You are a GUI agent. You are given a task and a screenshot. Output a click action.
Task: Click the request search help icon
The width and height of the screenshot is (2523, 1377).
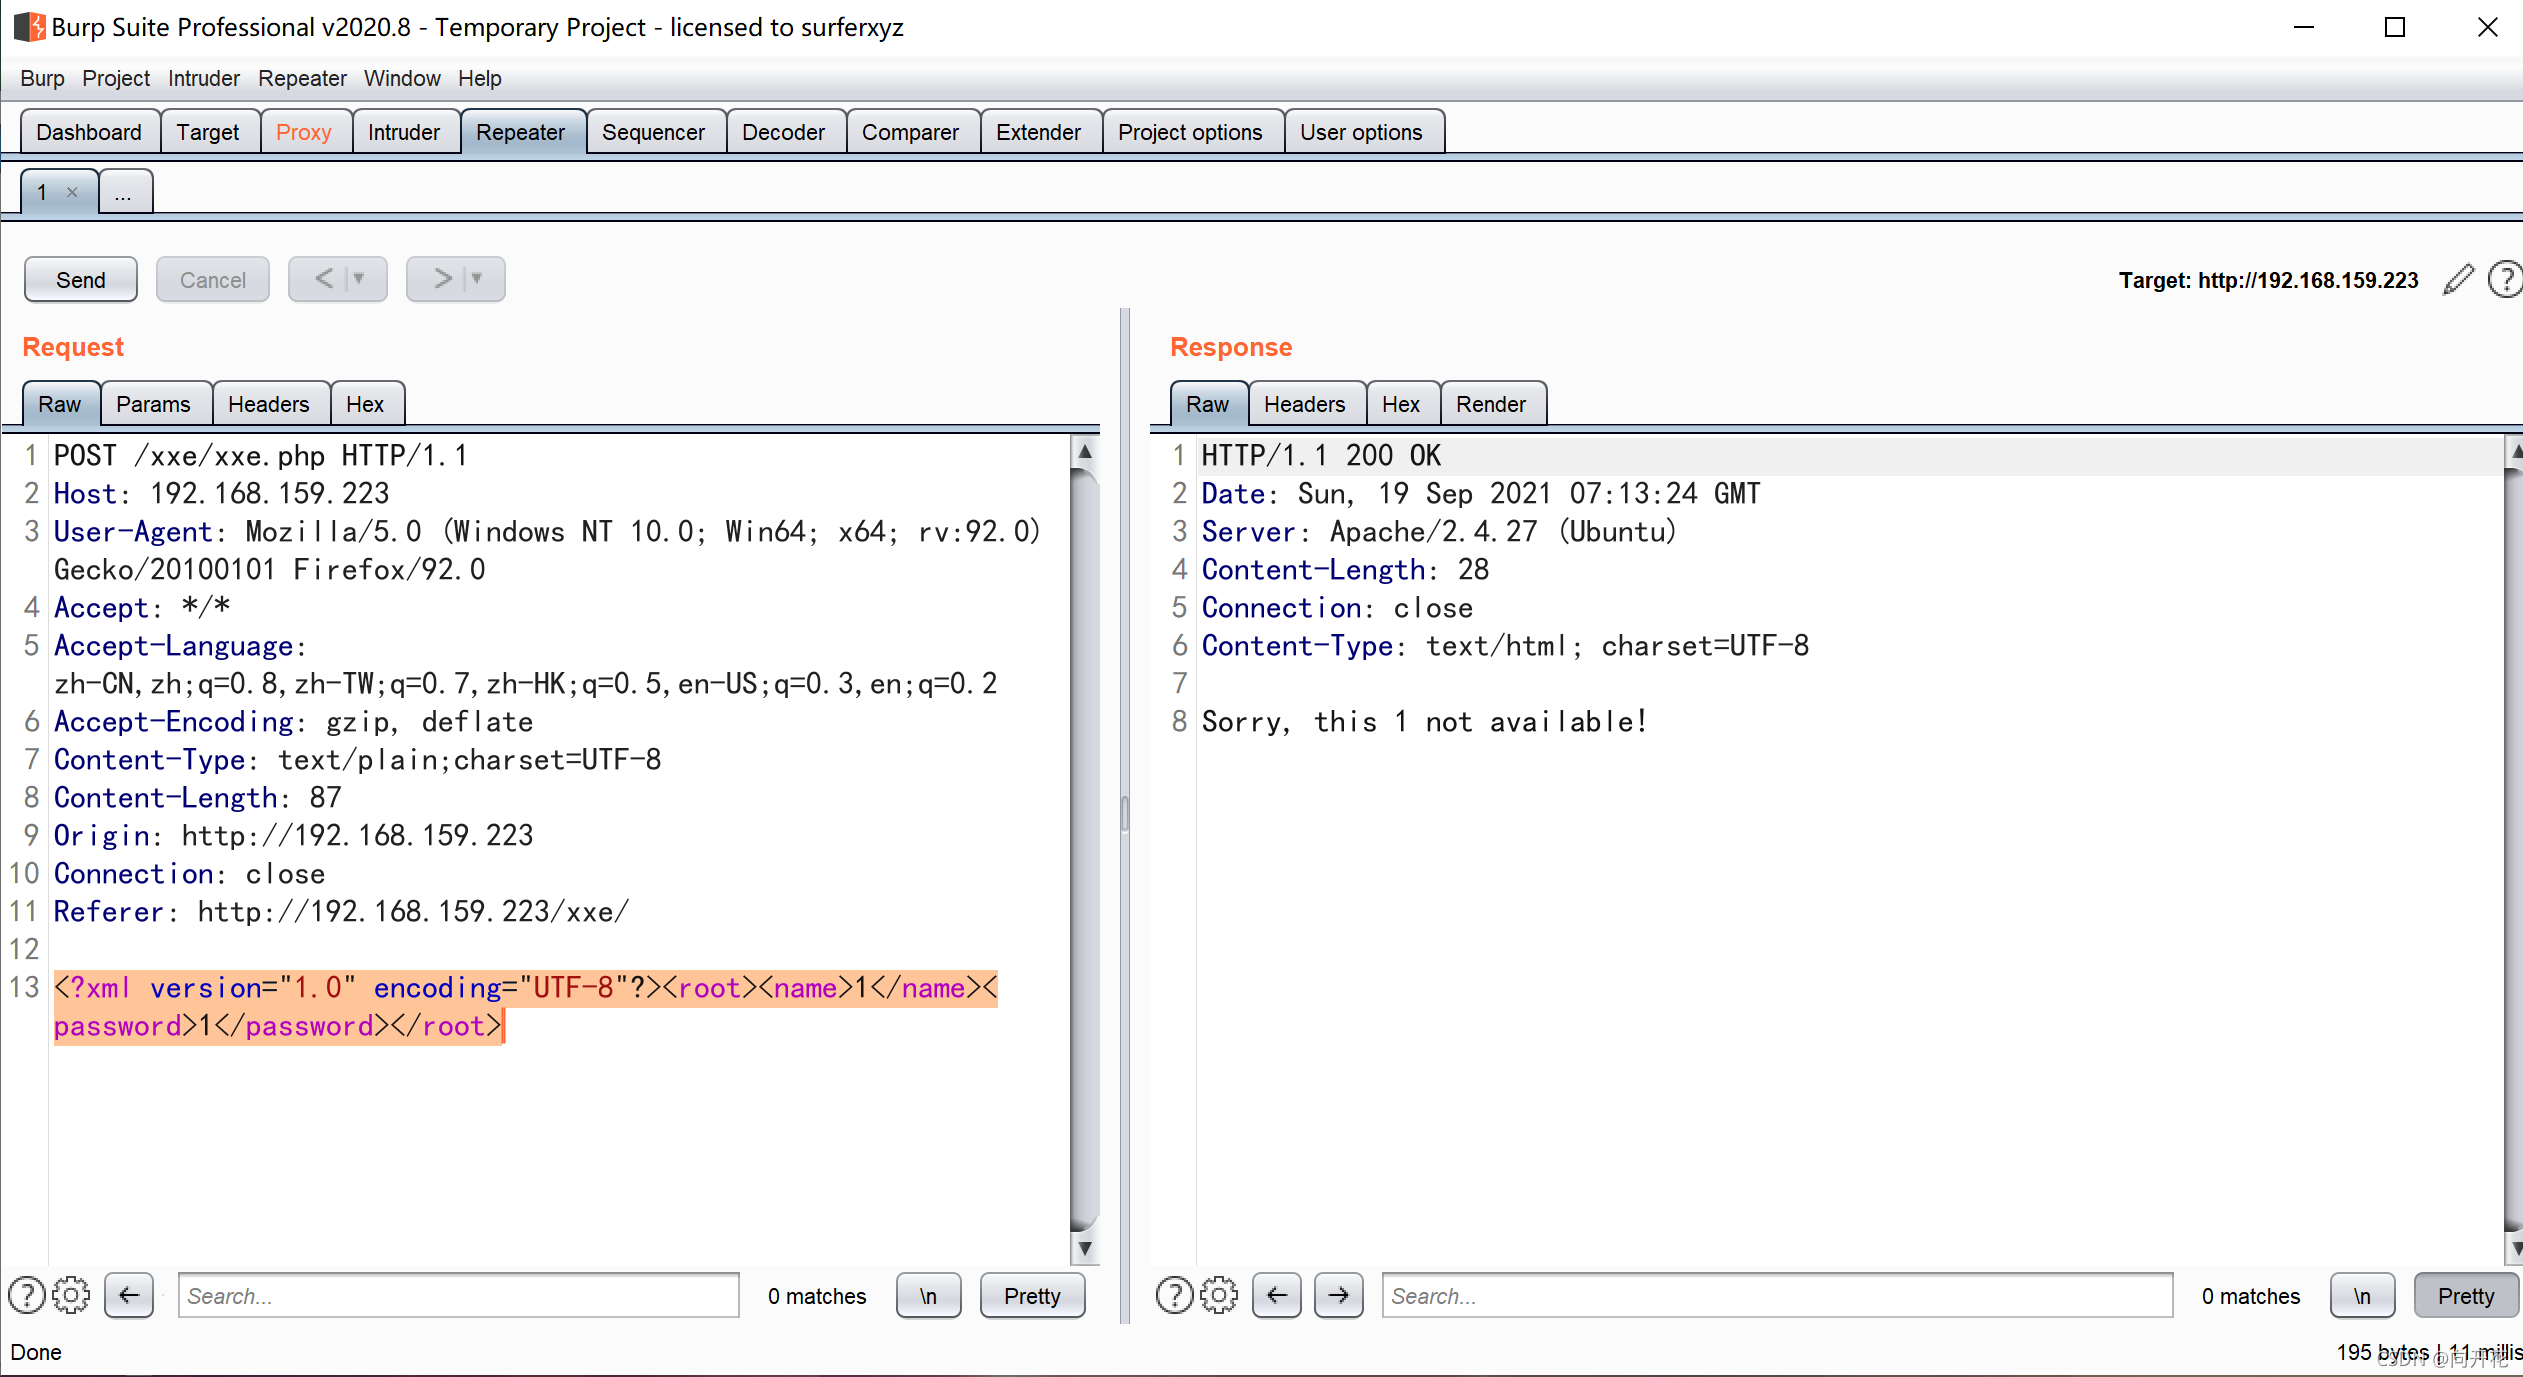tap(27, 1295)
